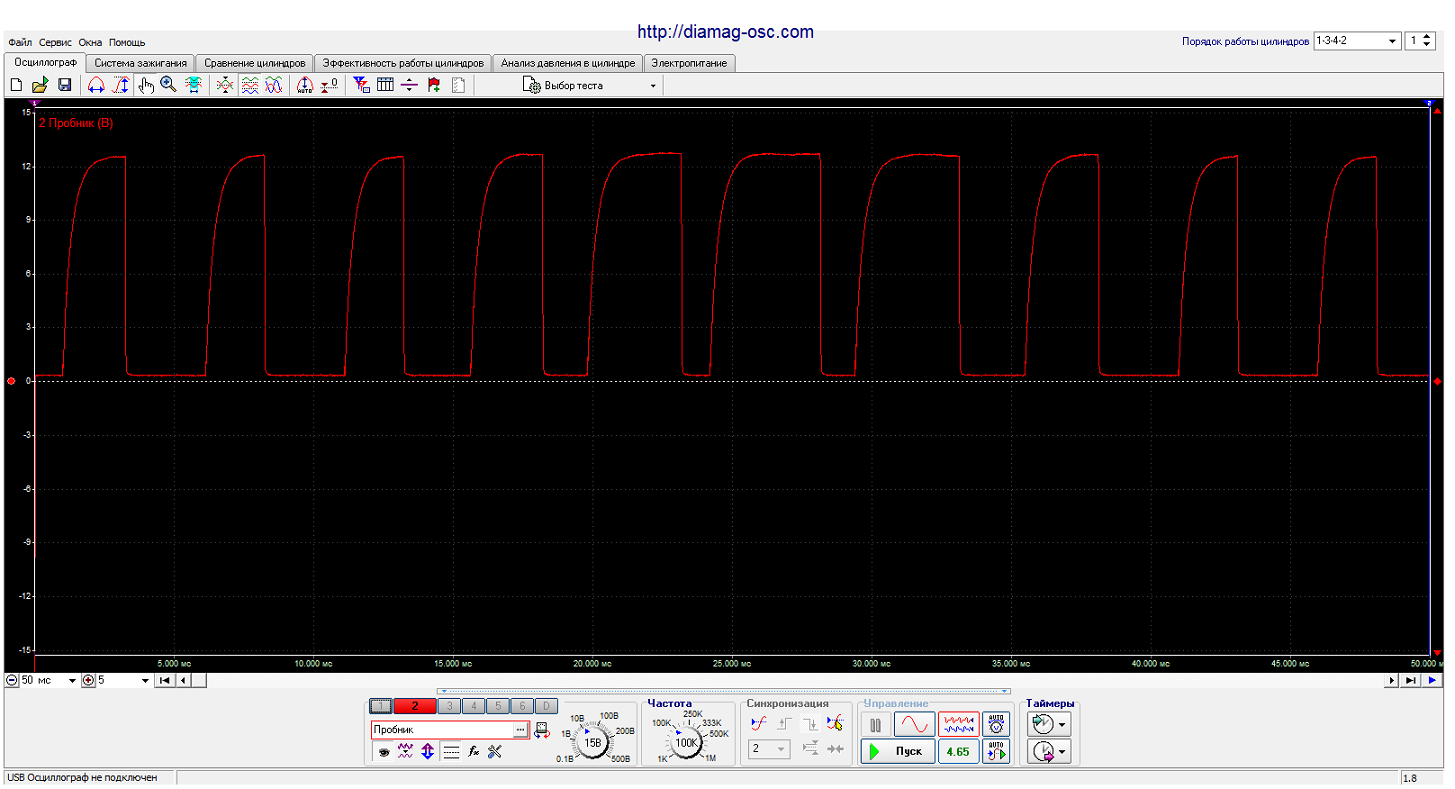Image resolution: width=1455 pixels, height=789 pixels.
Task: Open the Сервис menu
Action: pyautogui.click(x=55, y=42)
